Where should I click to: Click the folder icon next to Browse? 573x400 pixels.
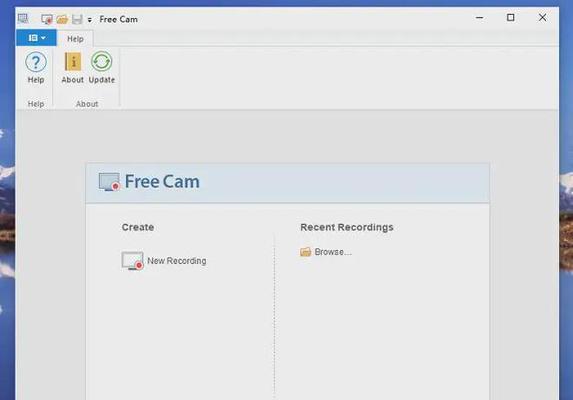(306, 252)
